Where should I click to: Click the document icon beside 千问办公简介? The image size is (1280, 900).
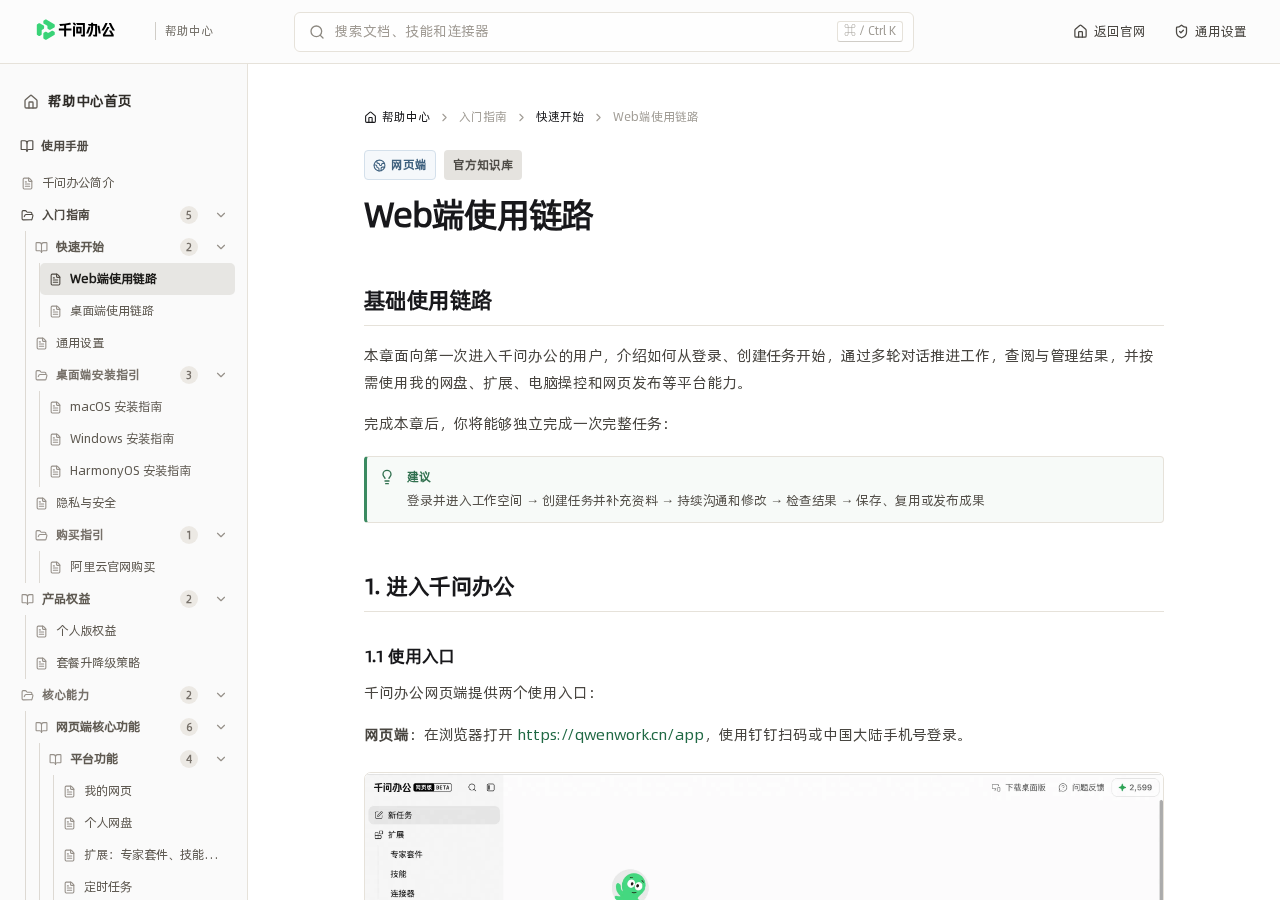click(x=28, y=183)
